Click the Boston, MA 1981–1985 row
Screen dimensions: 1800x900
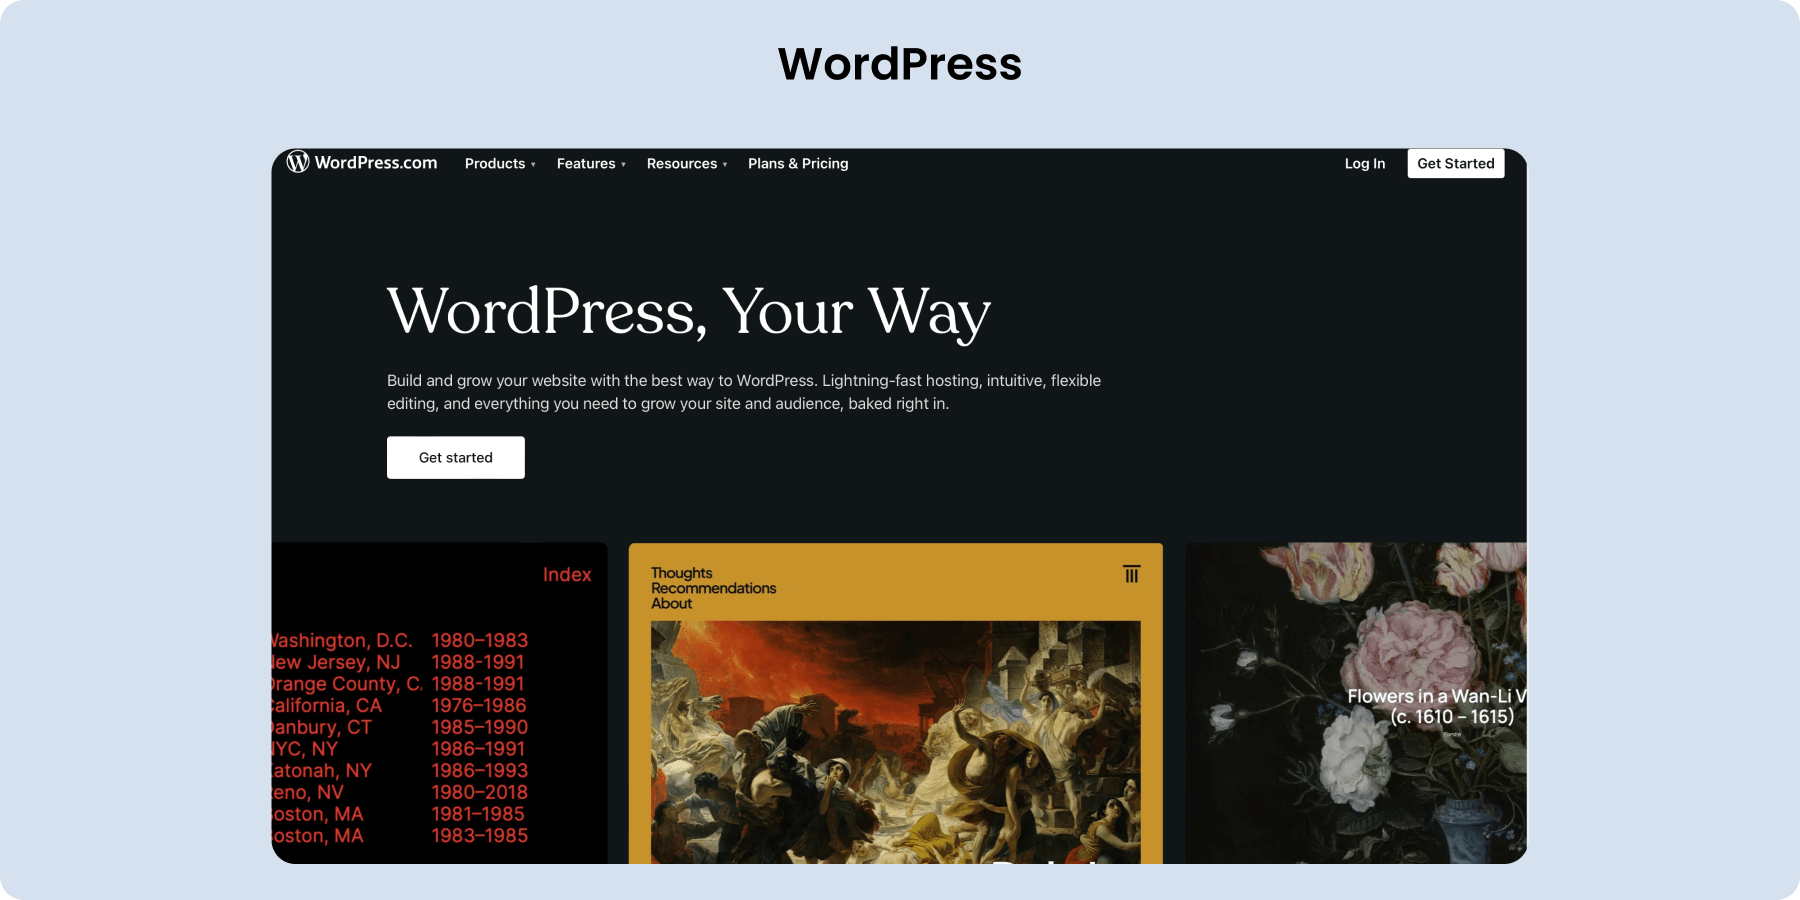tap(398, 814)
